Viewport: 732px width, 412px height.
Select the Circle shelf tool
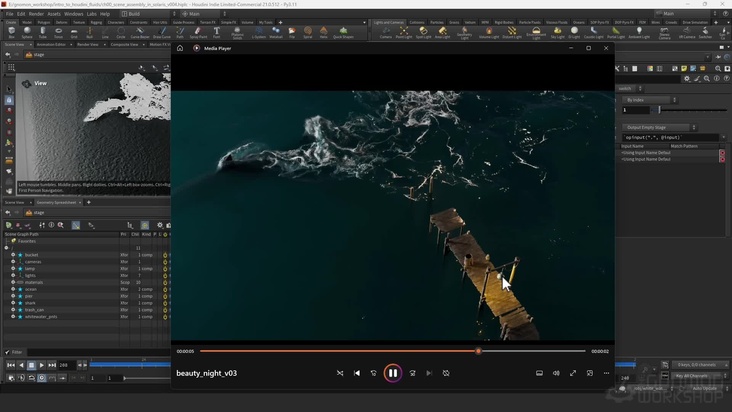pyautogui.click(x=121, y=32)
